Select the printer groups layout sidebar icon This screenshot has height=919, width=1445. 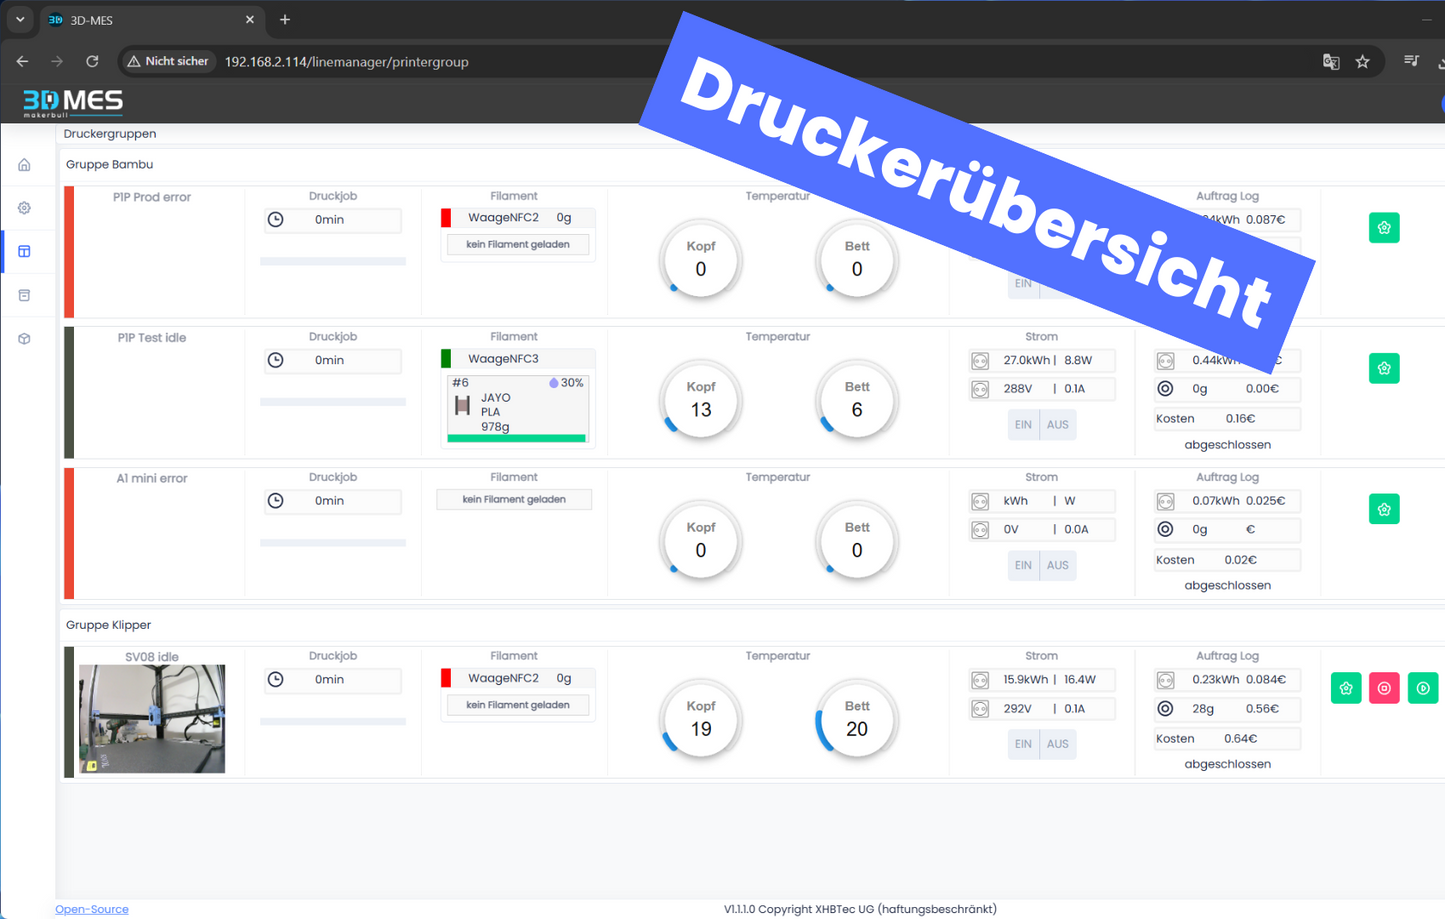[24, 252]
